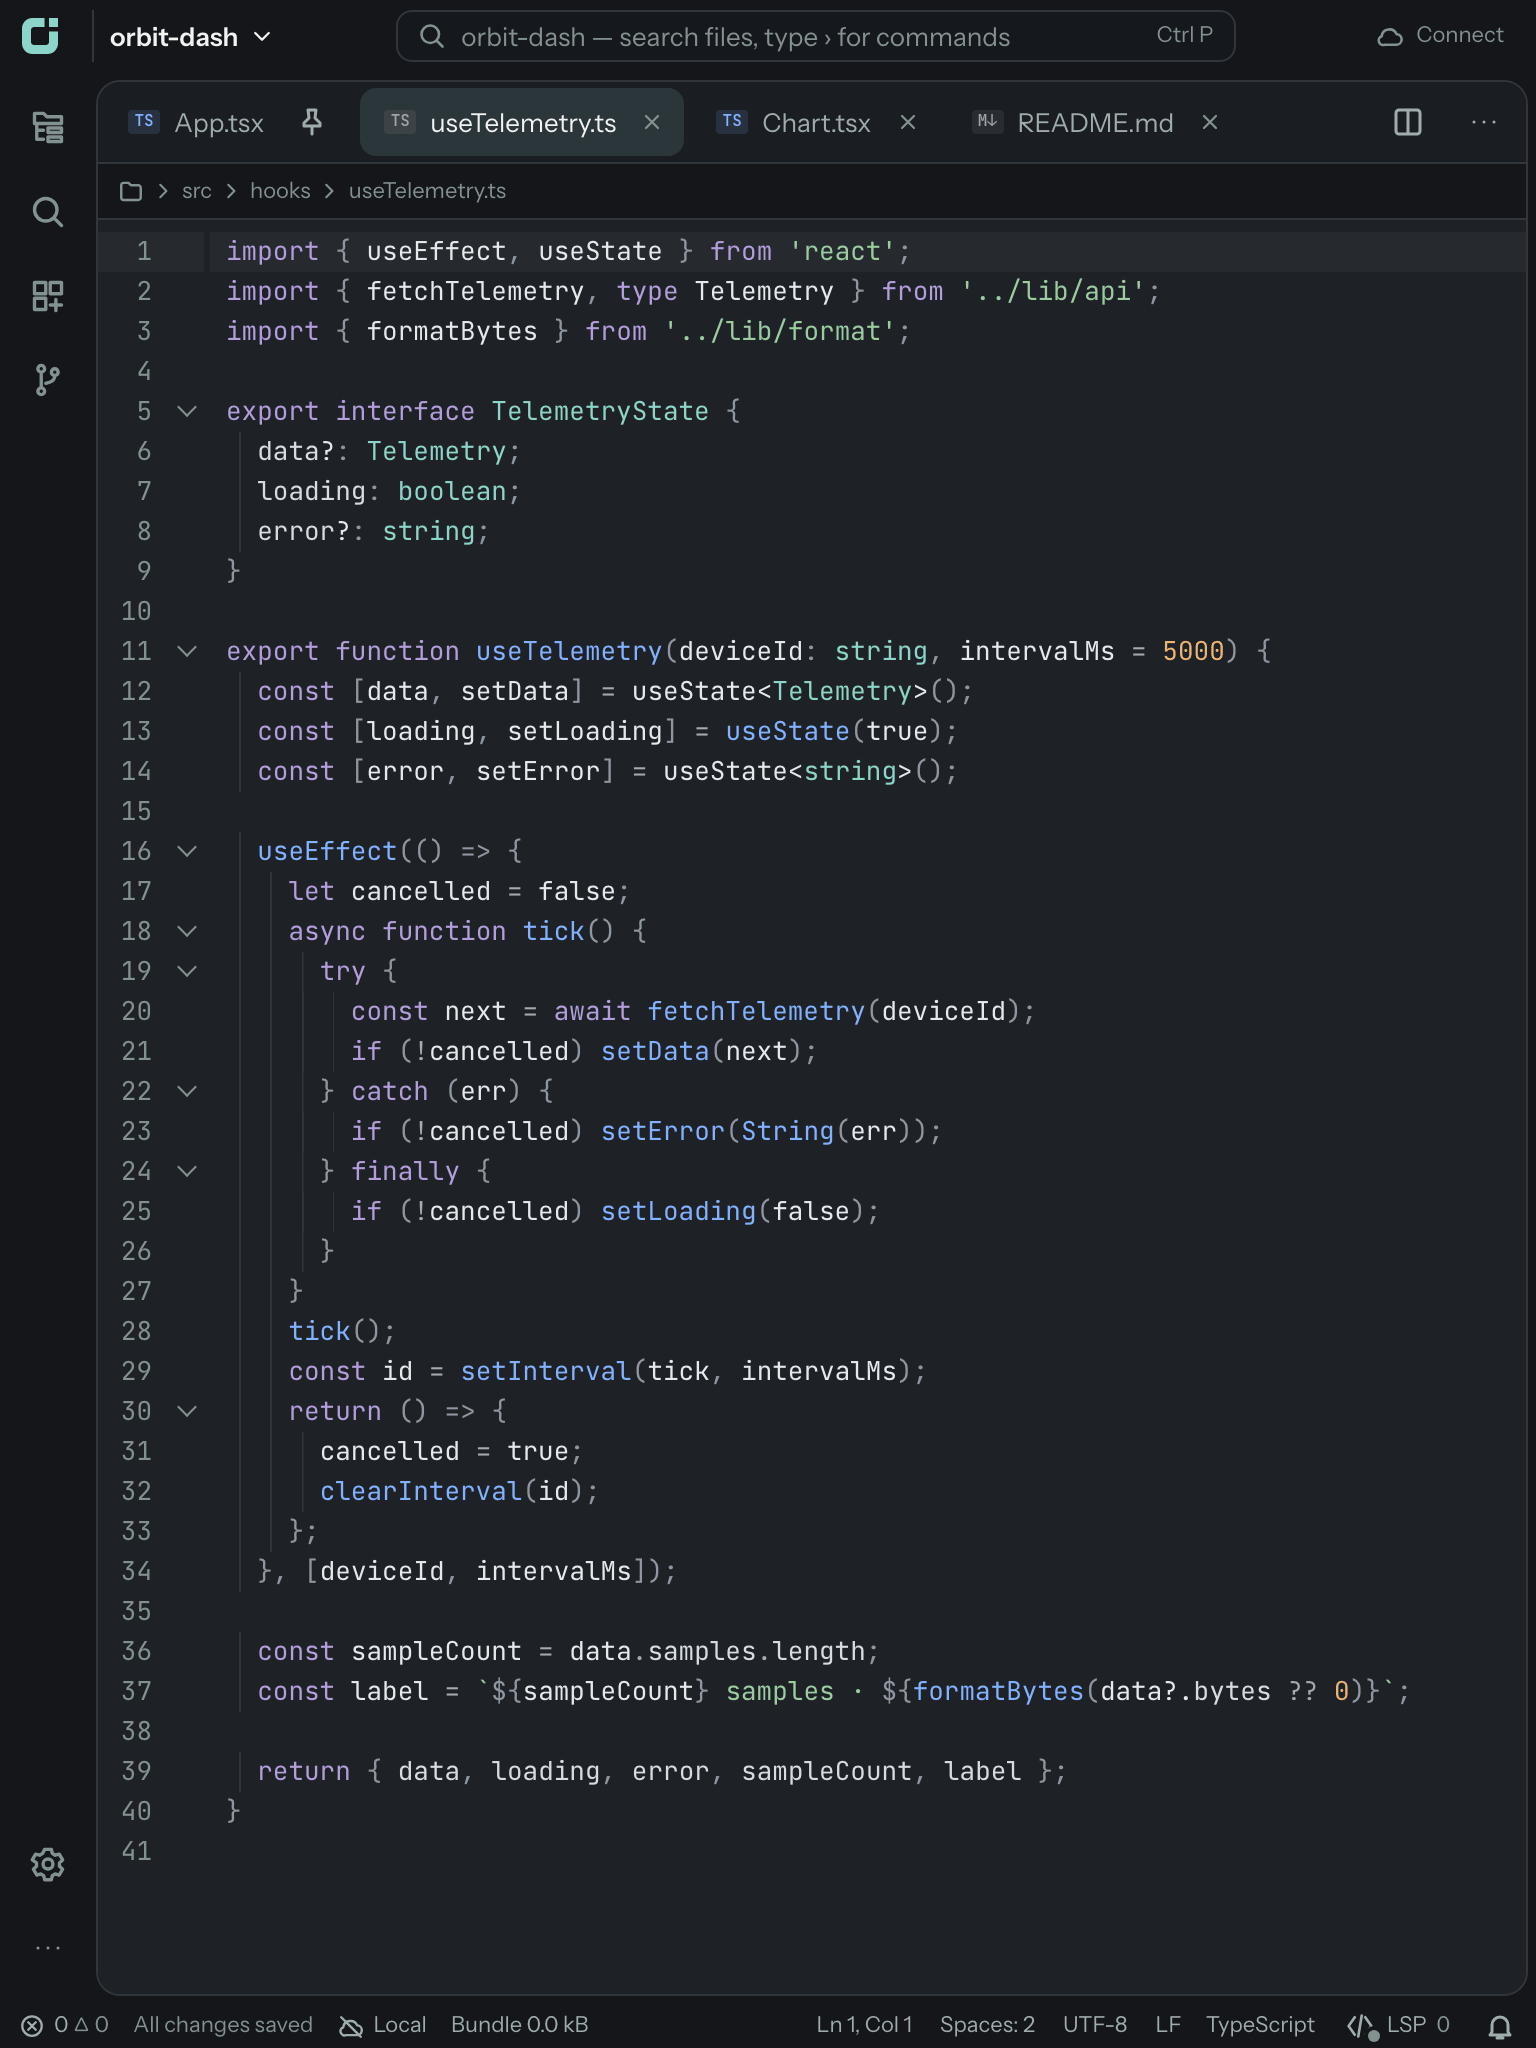Screen dimensions: 1536x2048
Task: Collapse the finally block on line 24
Action: point(187,1171)
